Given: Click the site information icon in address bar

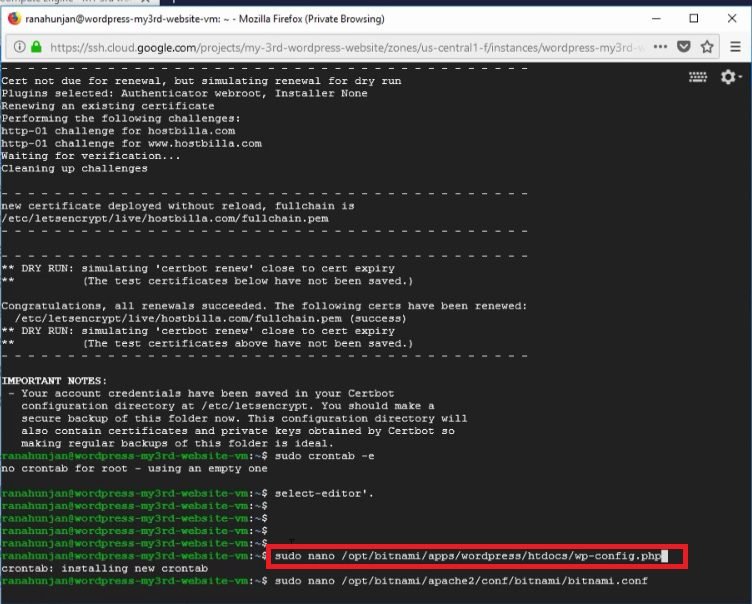Looking at the screenshot, I should pos(19,47).
